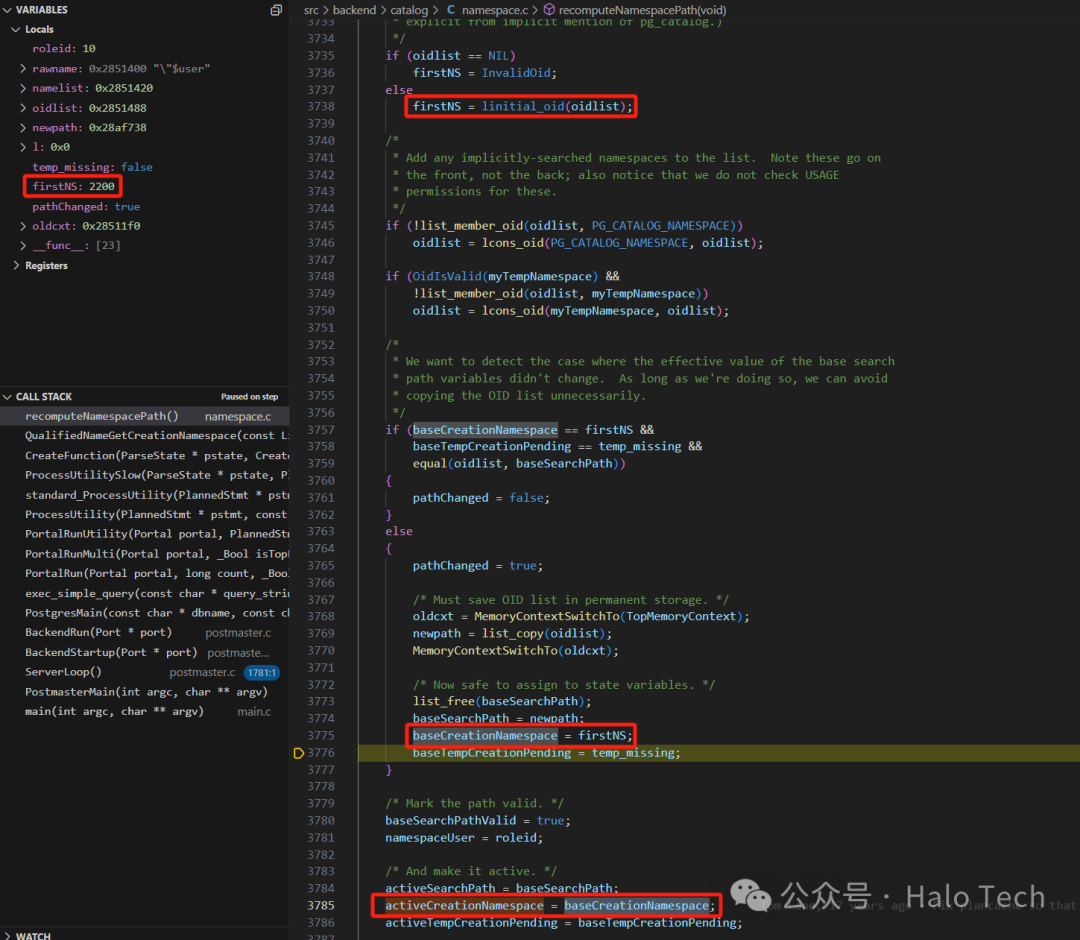Click line number 3785 in the gutter
Viewport: 1080px width, 940px height.
pos(321,906)
